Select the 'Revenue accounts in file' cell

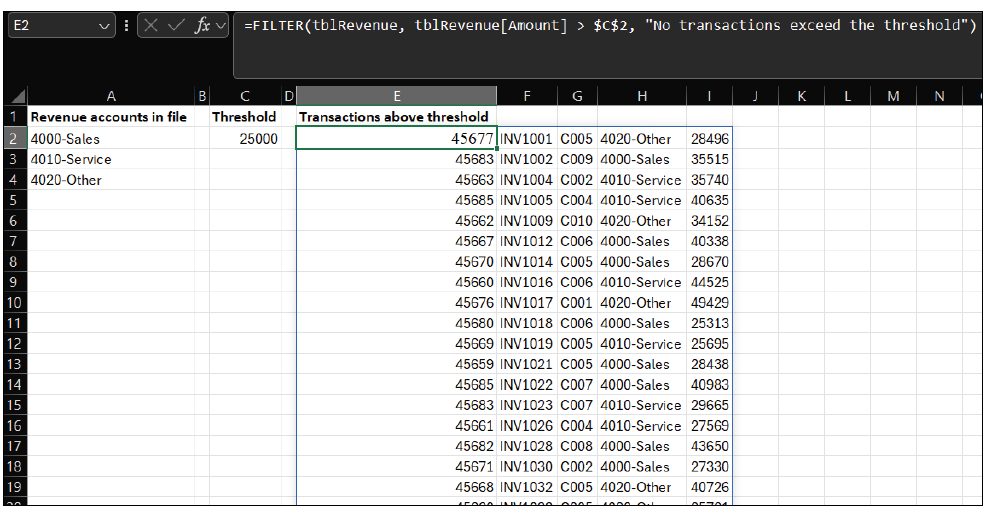110,117
